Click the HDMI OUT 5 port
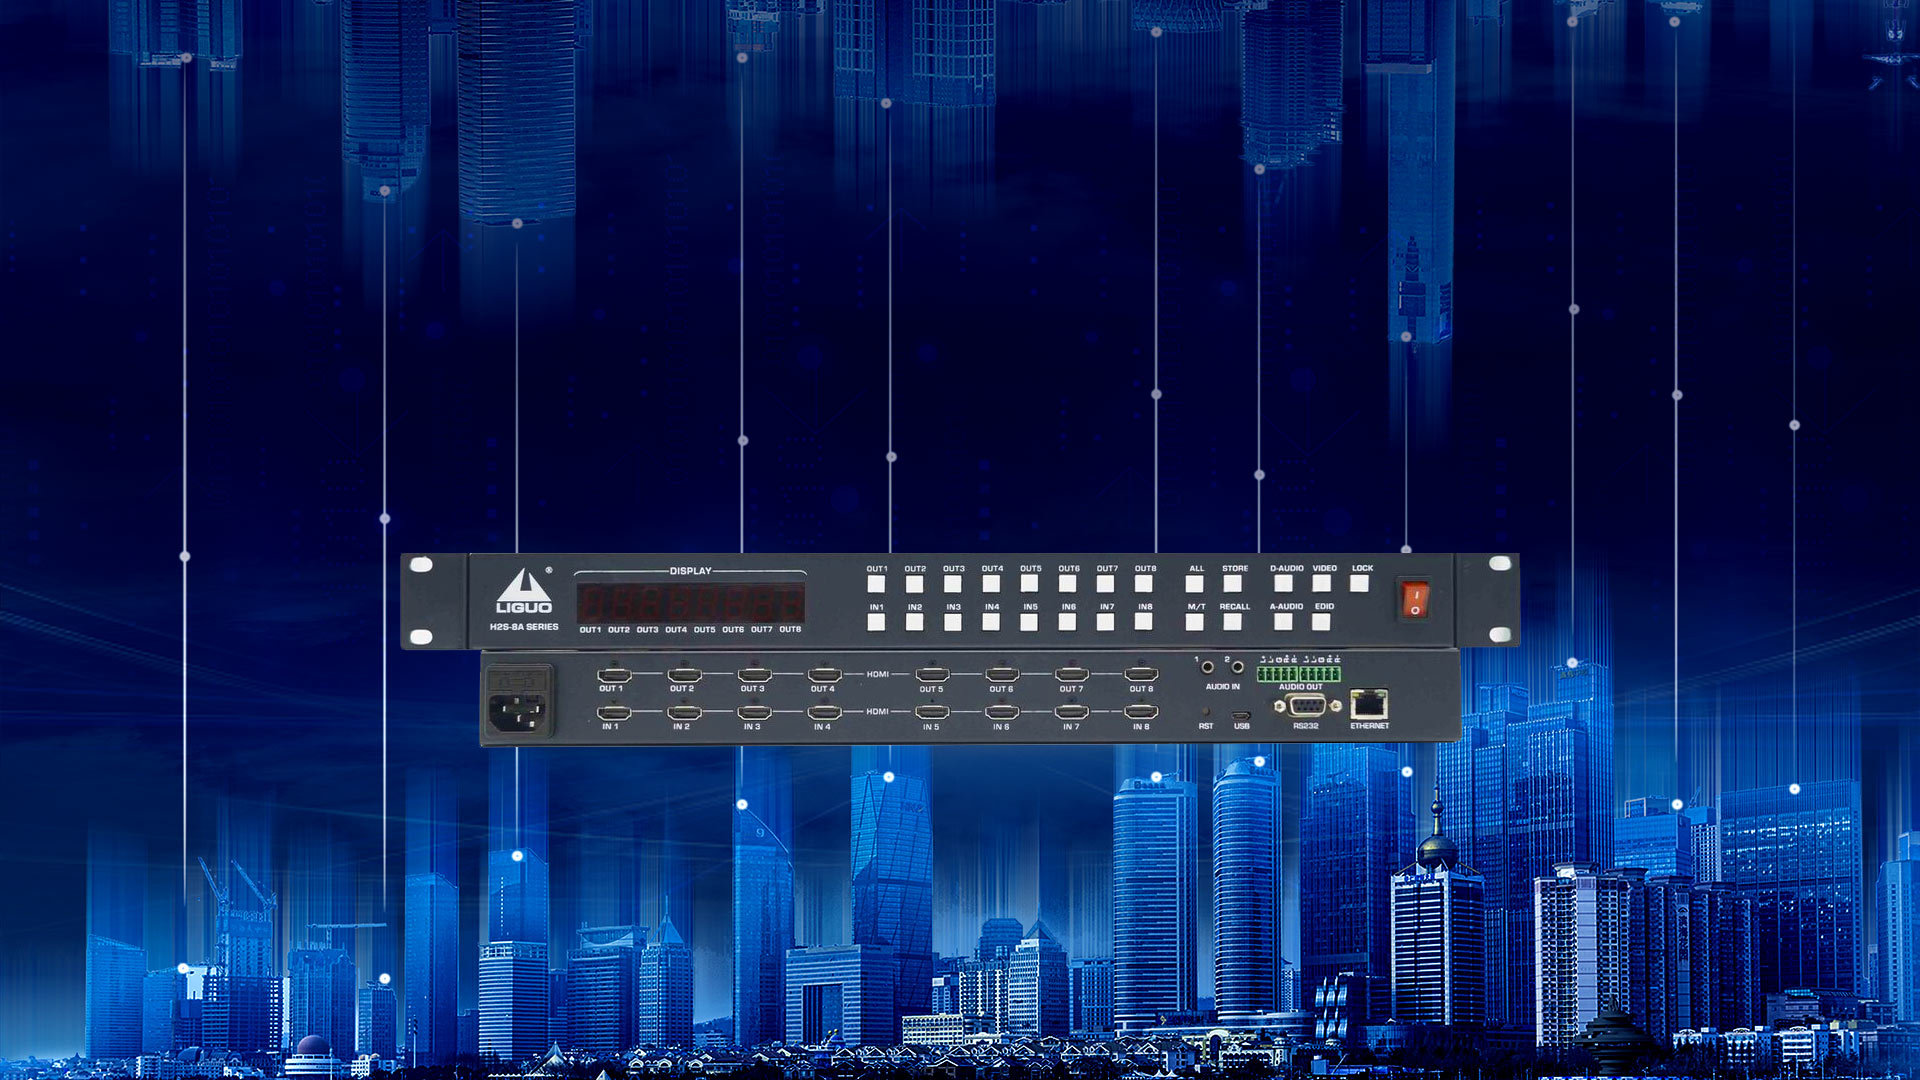This screenshot has height=1080, width=1920. coord(932,674)
